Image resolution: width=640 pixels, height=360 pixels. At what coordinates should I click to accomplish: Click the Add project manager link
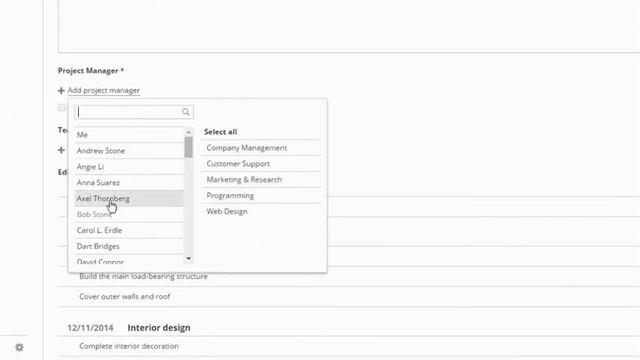pos(104,90)
